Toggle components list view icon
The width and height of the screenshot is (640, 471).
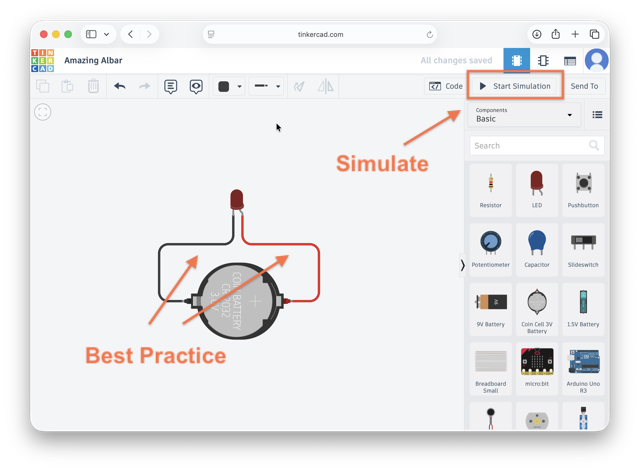point(597,115)
